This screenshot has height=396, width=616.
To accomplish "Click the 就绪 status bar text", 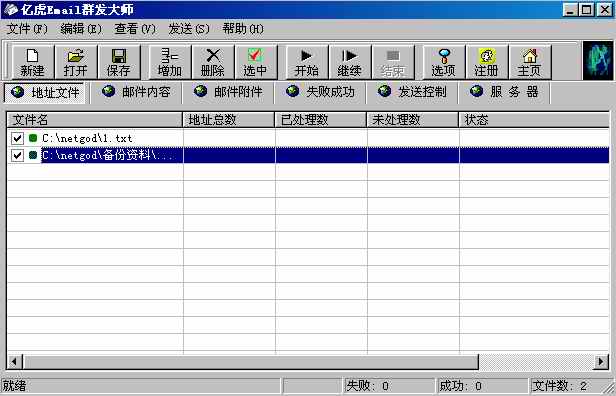I will coord(15,386).
